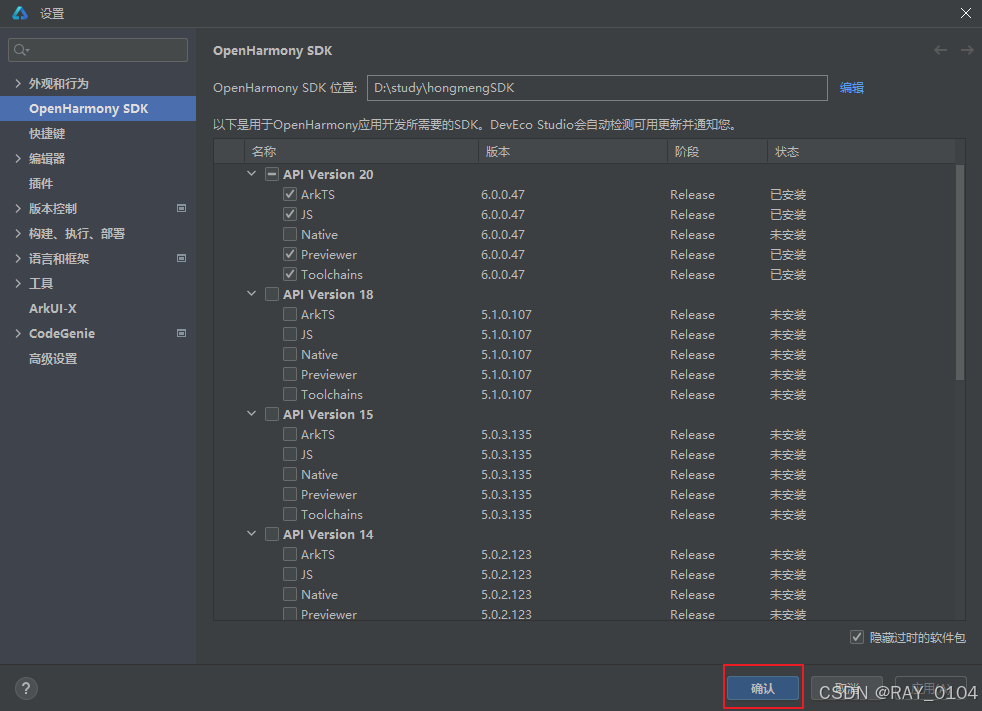Select the Native 5.0.2.123 row name
The height and width of the screenshot is (711, 982).
click(319, 594)
